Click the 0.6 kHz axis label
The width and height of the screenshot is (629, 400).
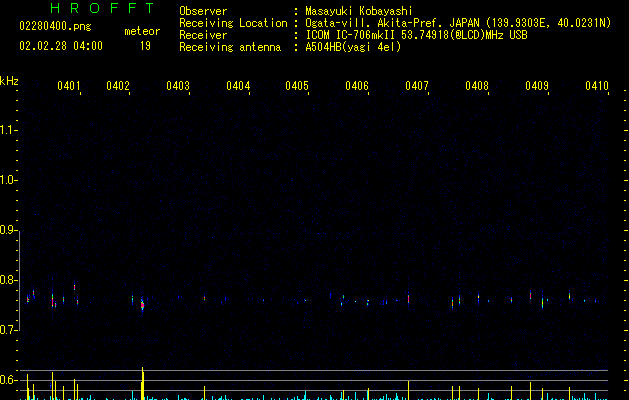(x=8, y=380)
